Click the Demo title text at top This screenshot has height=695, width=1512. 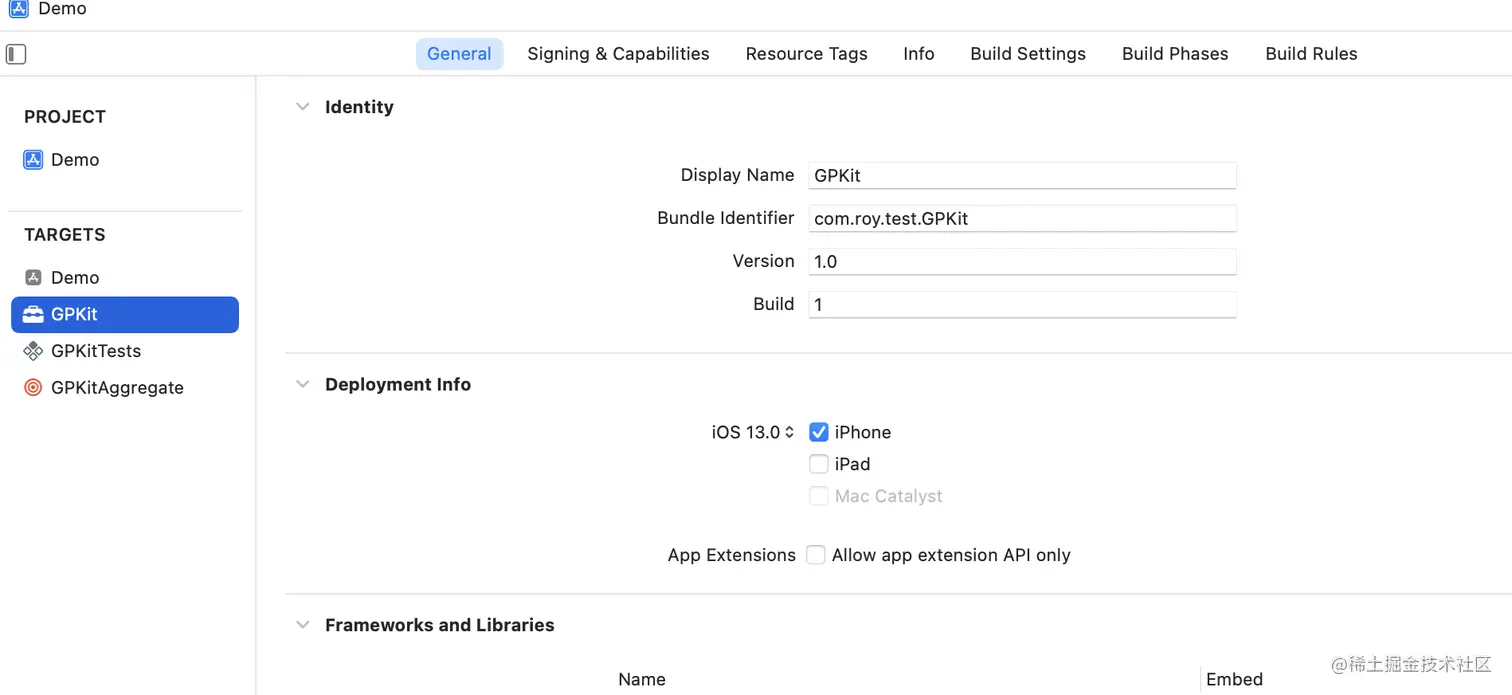[x=62, y=8]
